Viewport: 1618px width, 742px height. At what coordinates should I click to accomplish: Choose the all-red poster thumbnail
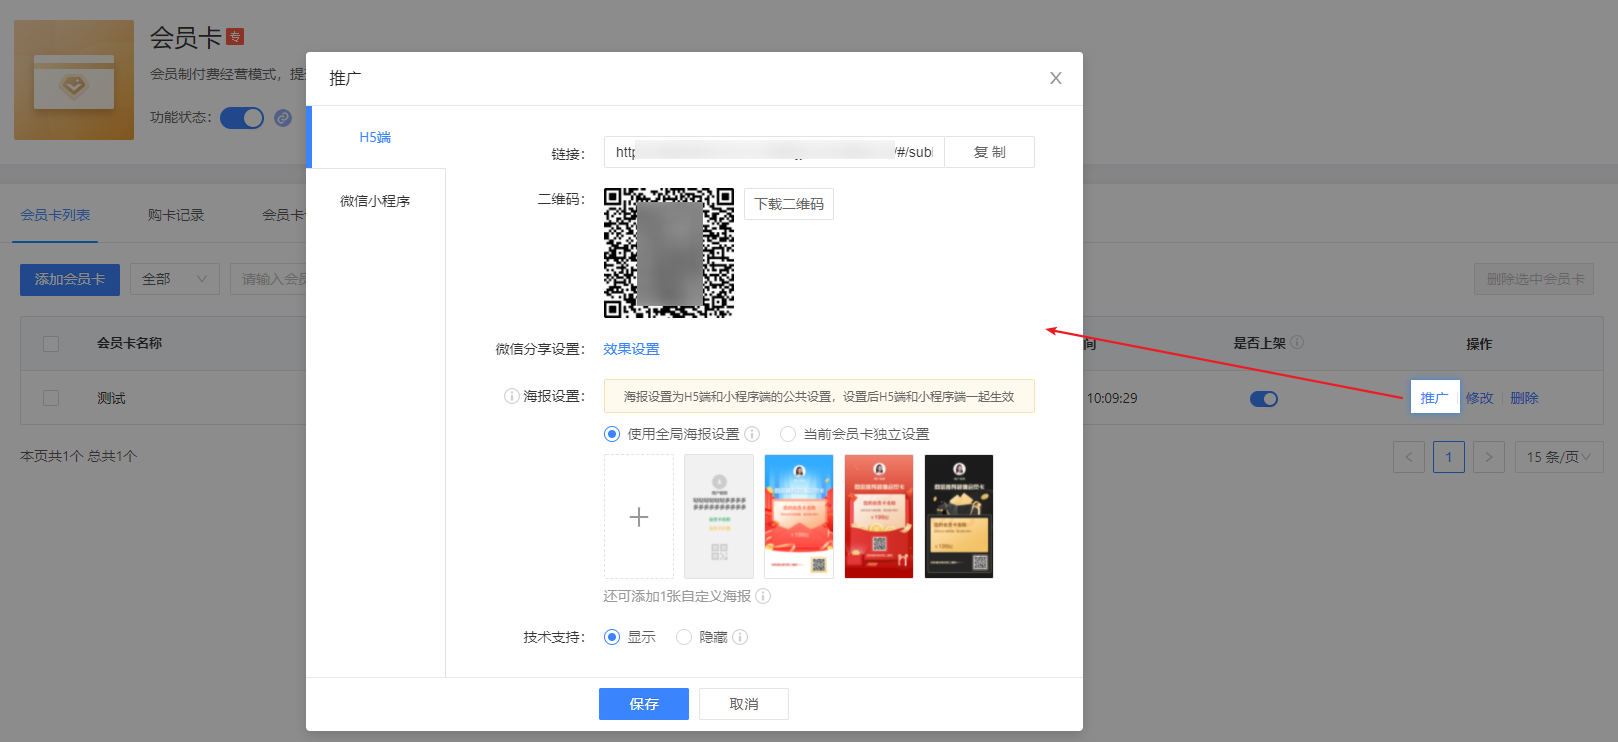pos(879,517)
